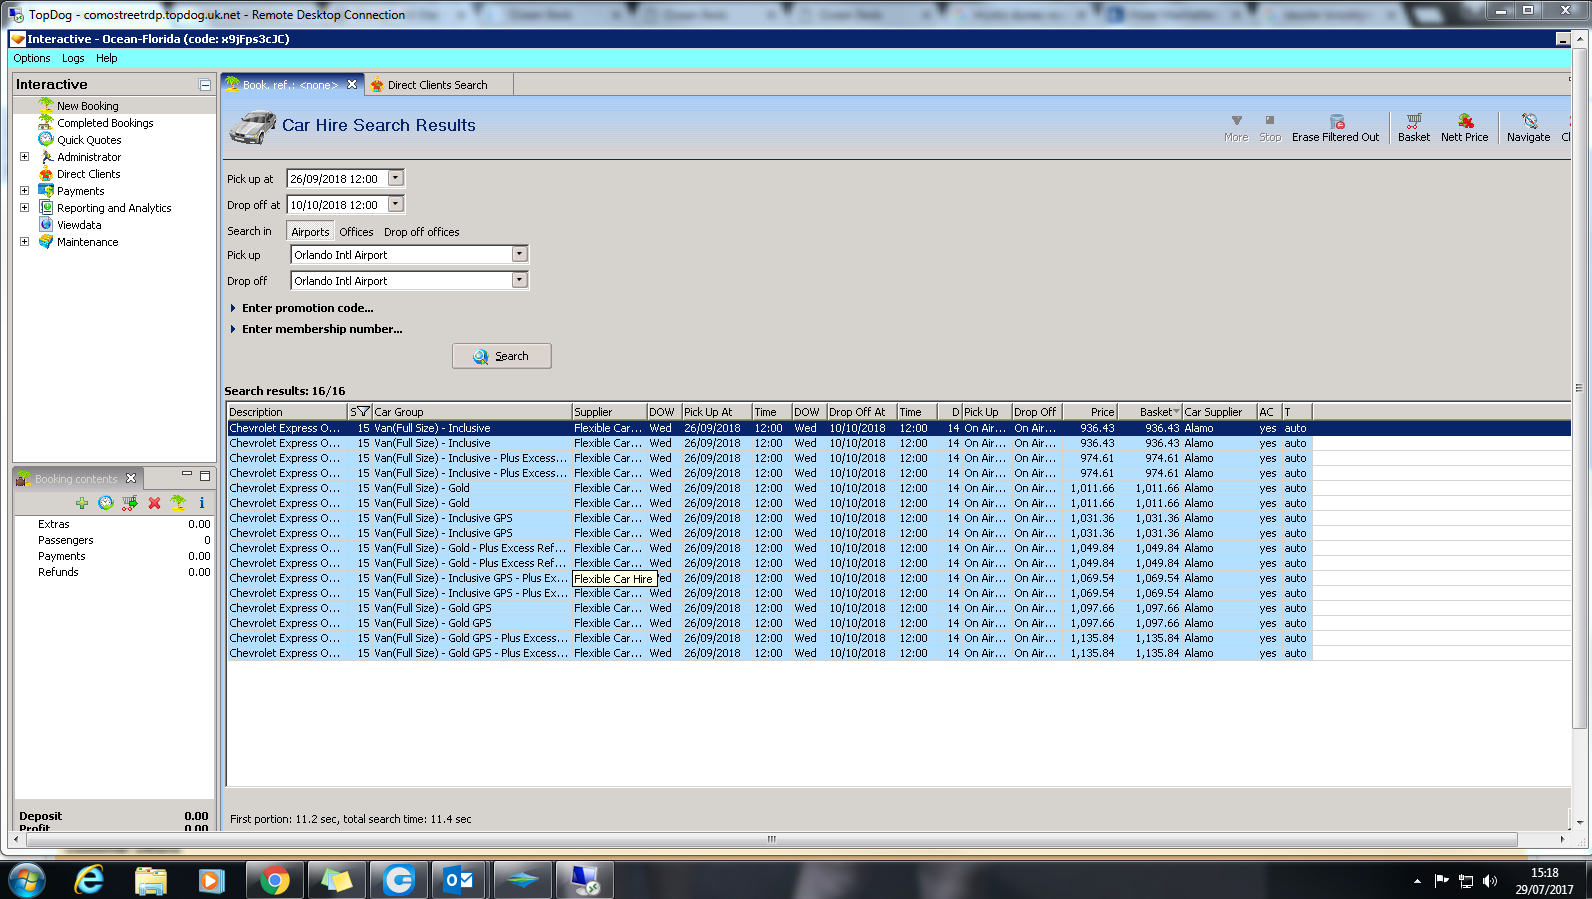Click the Stop toolbar icon
1592x899 pixels.
(1270, 120)
